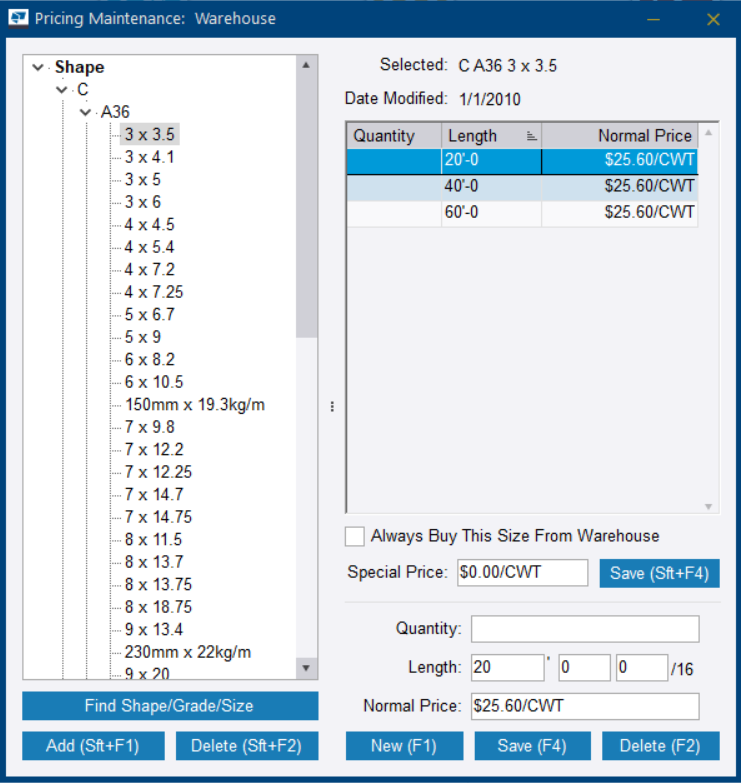This screenshot has width=741, height=783.
Task: Select size 3 x 3.5 in tree
Action: point(149,135)
